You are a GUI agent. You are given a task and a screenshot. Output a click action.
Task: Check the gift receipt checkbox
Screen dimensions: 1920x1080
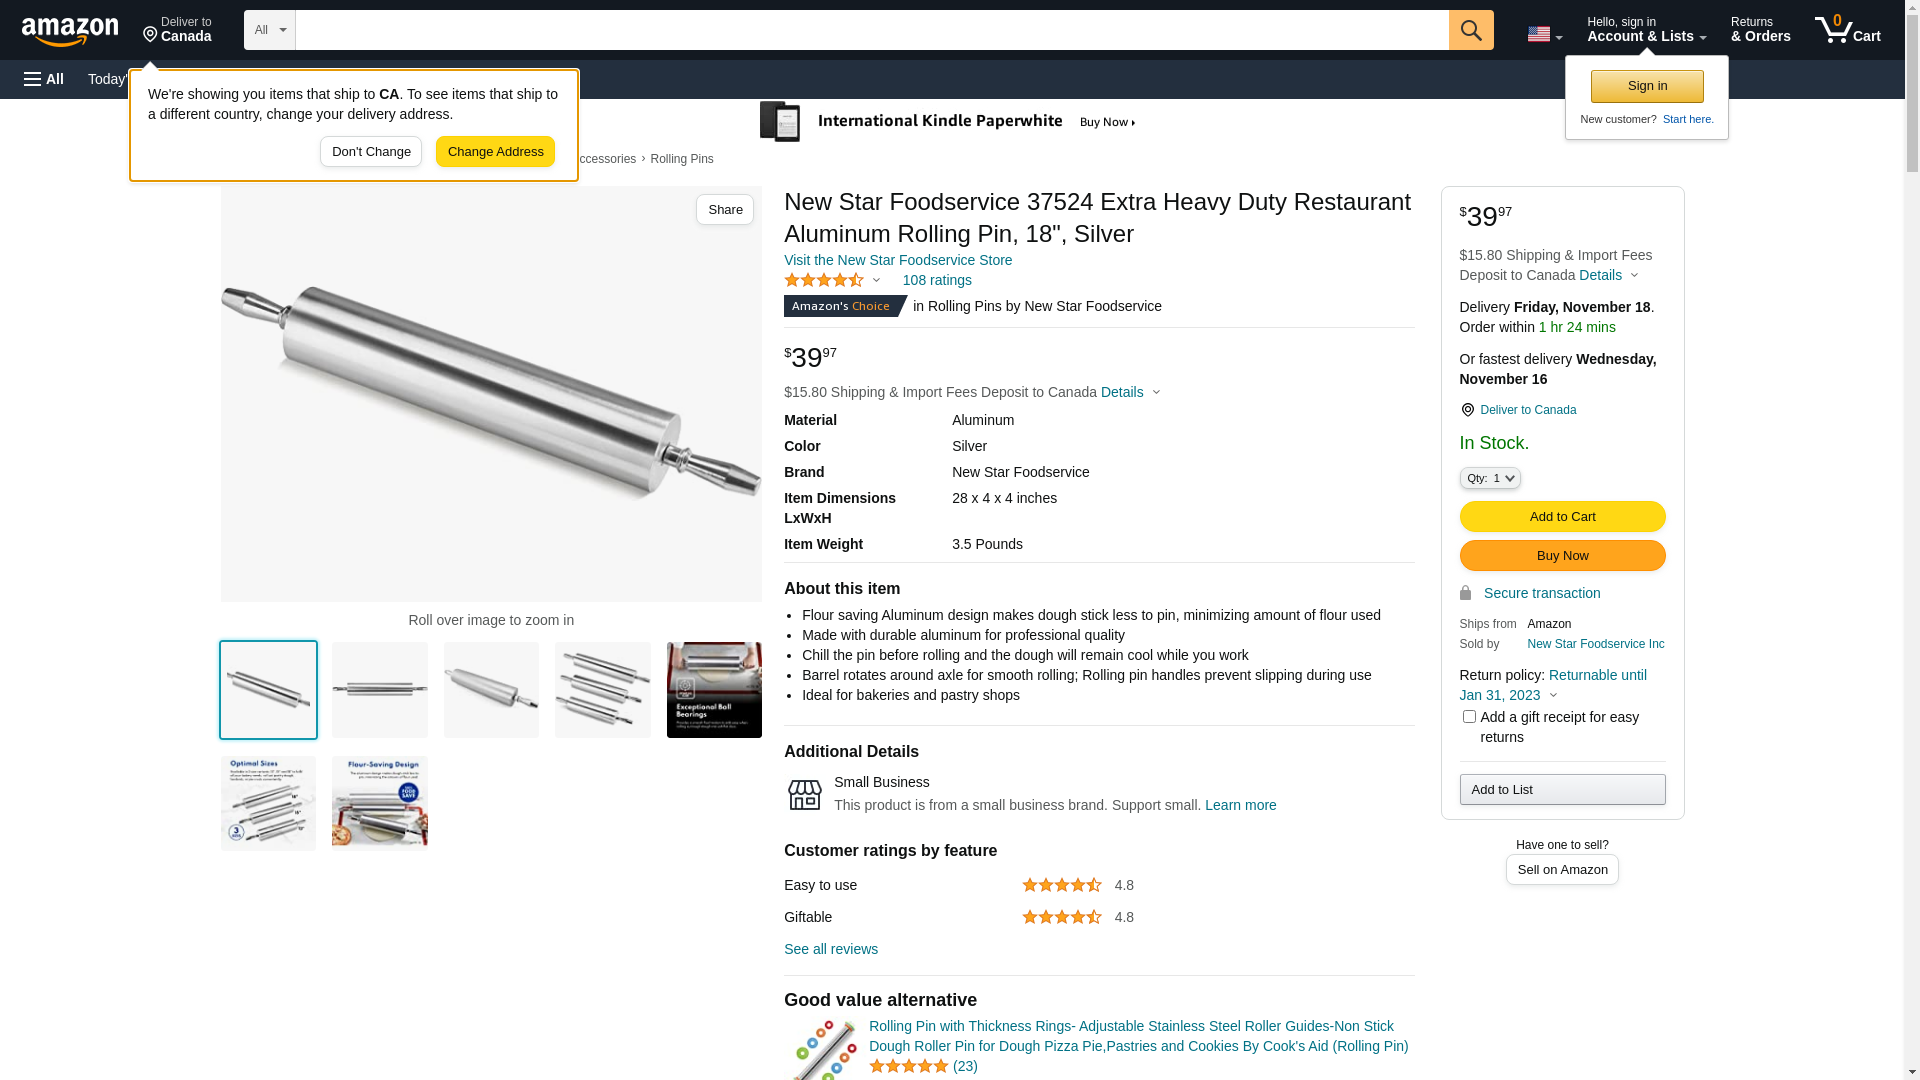[x=1469, y=717]
